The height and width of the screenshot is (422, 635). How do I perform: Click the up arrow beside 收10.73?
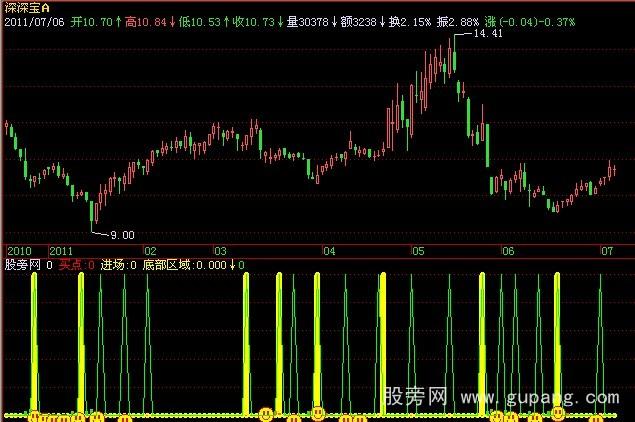coord(280,20)
